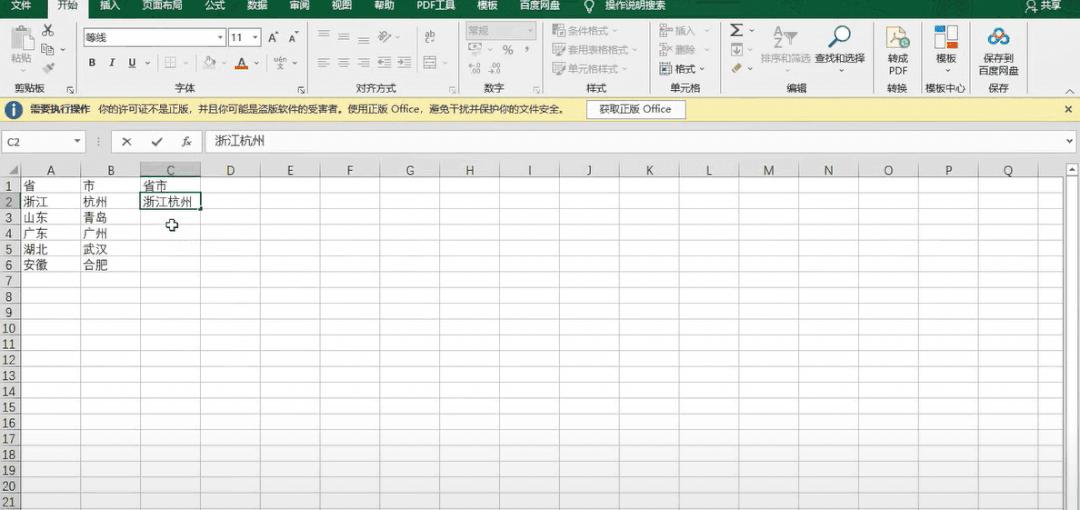Confirm entry with the checkmark button
1080x510 pixels.
point(157,141)
